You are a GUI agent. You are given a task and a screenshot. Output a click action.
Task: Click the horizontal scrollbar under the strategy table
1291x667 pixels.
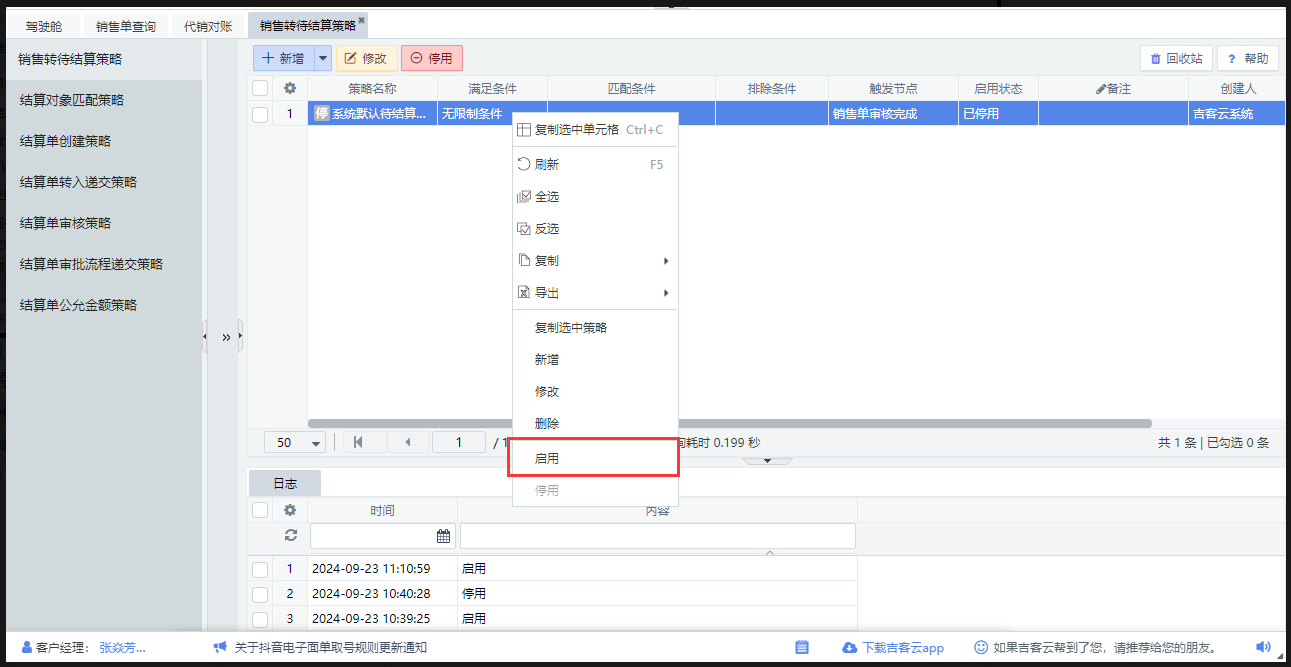pos(730,424)
